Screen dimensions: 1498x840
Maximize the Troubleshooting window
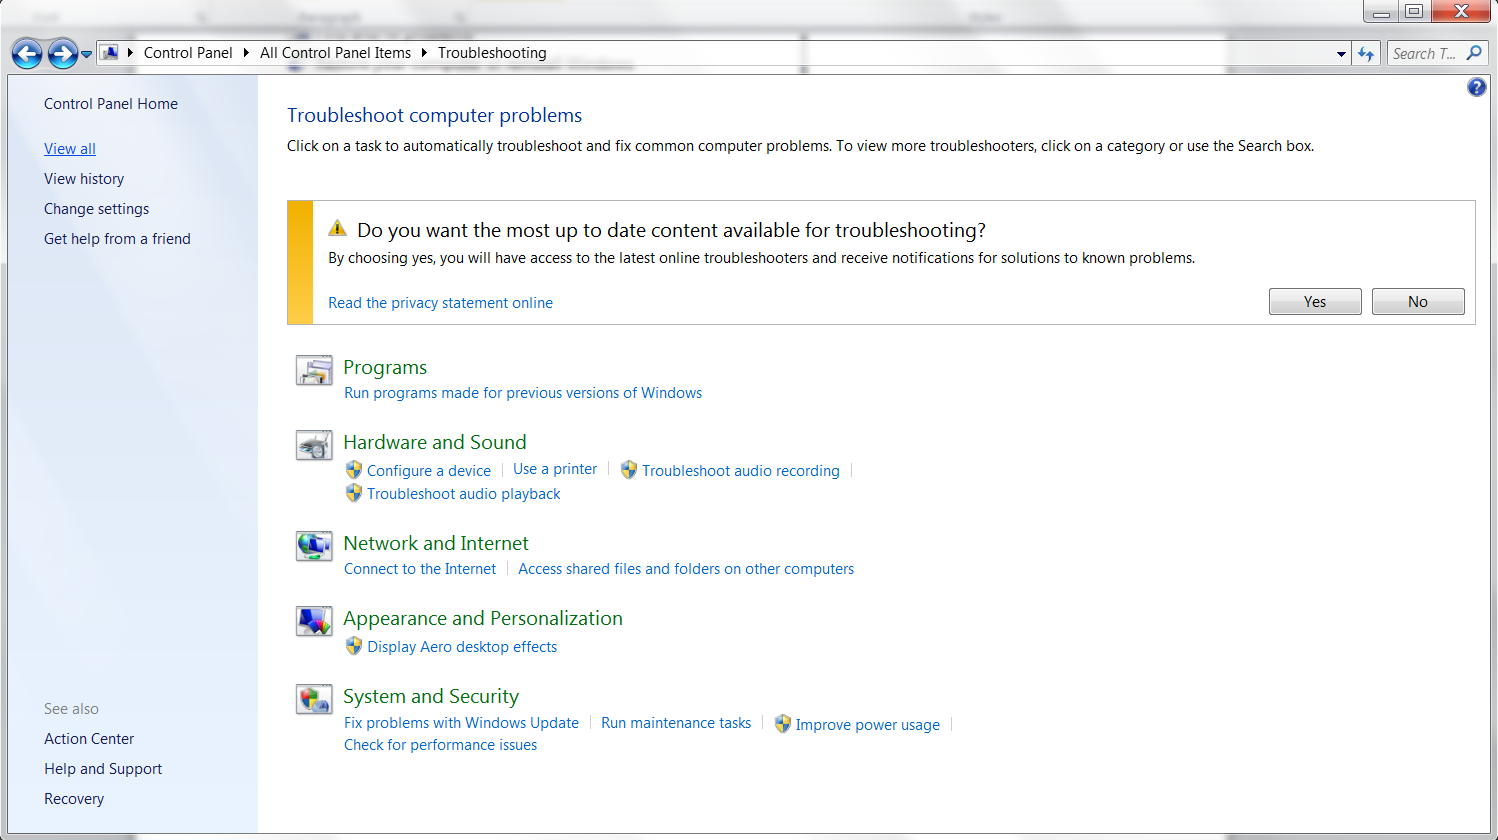click(x=1414, y=12)
